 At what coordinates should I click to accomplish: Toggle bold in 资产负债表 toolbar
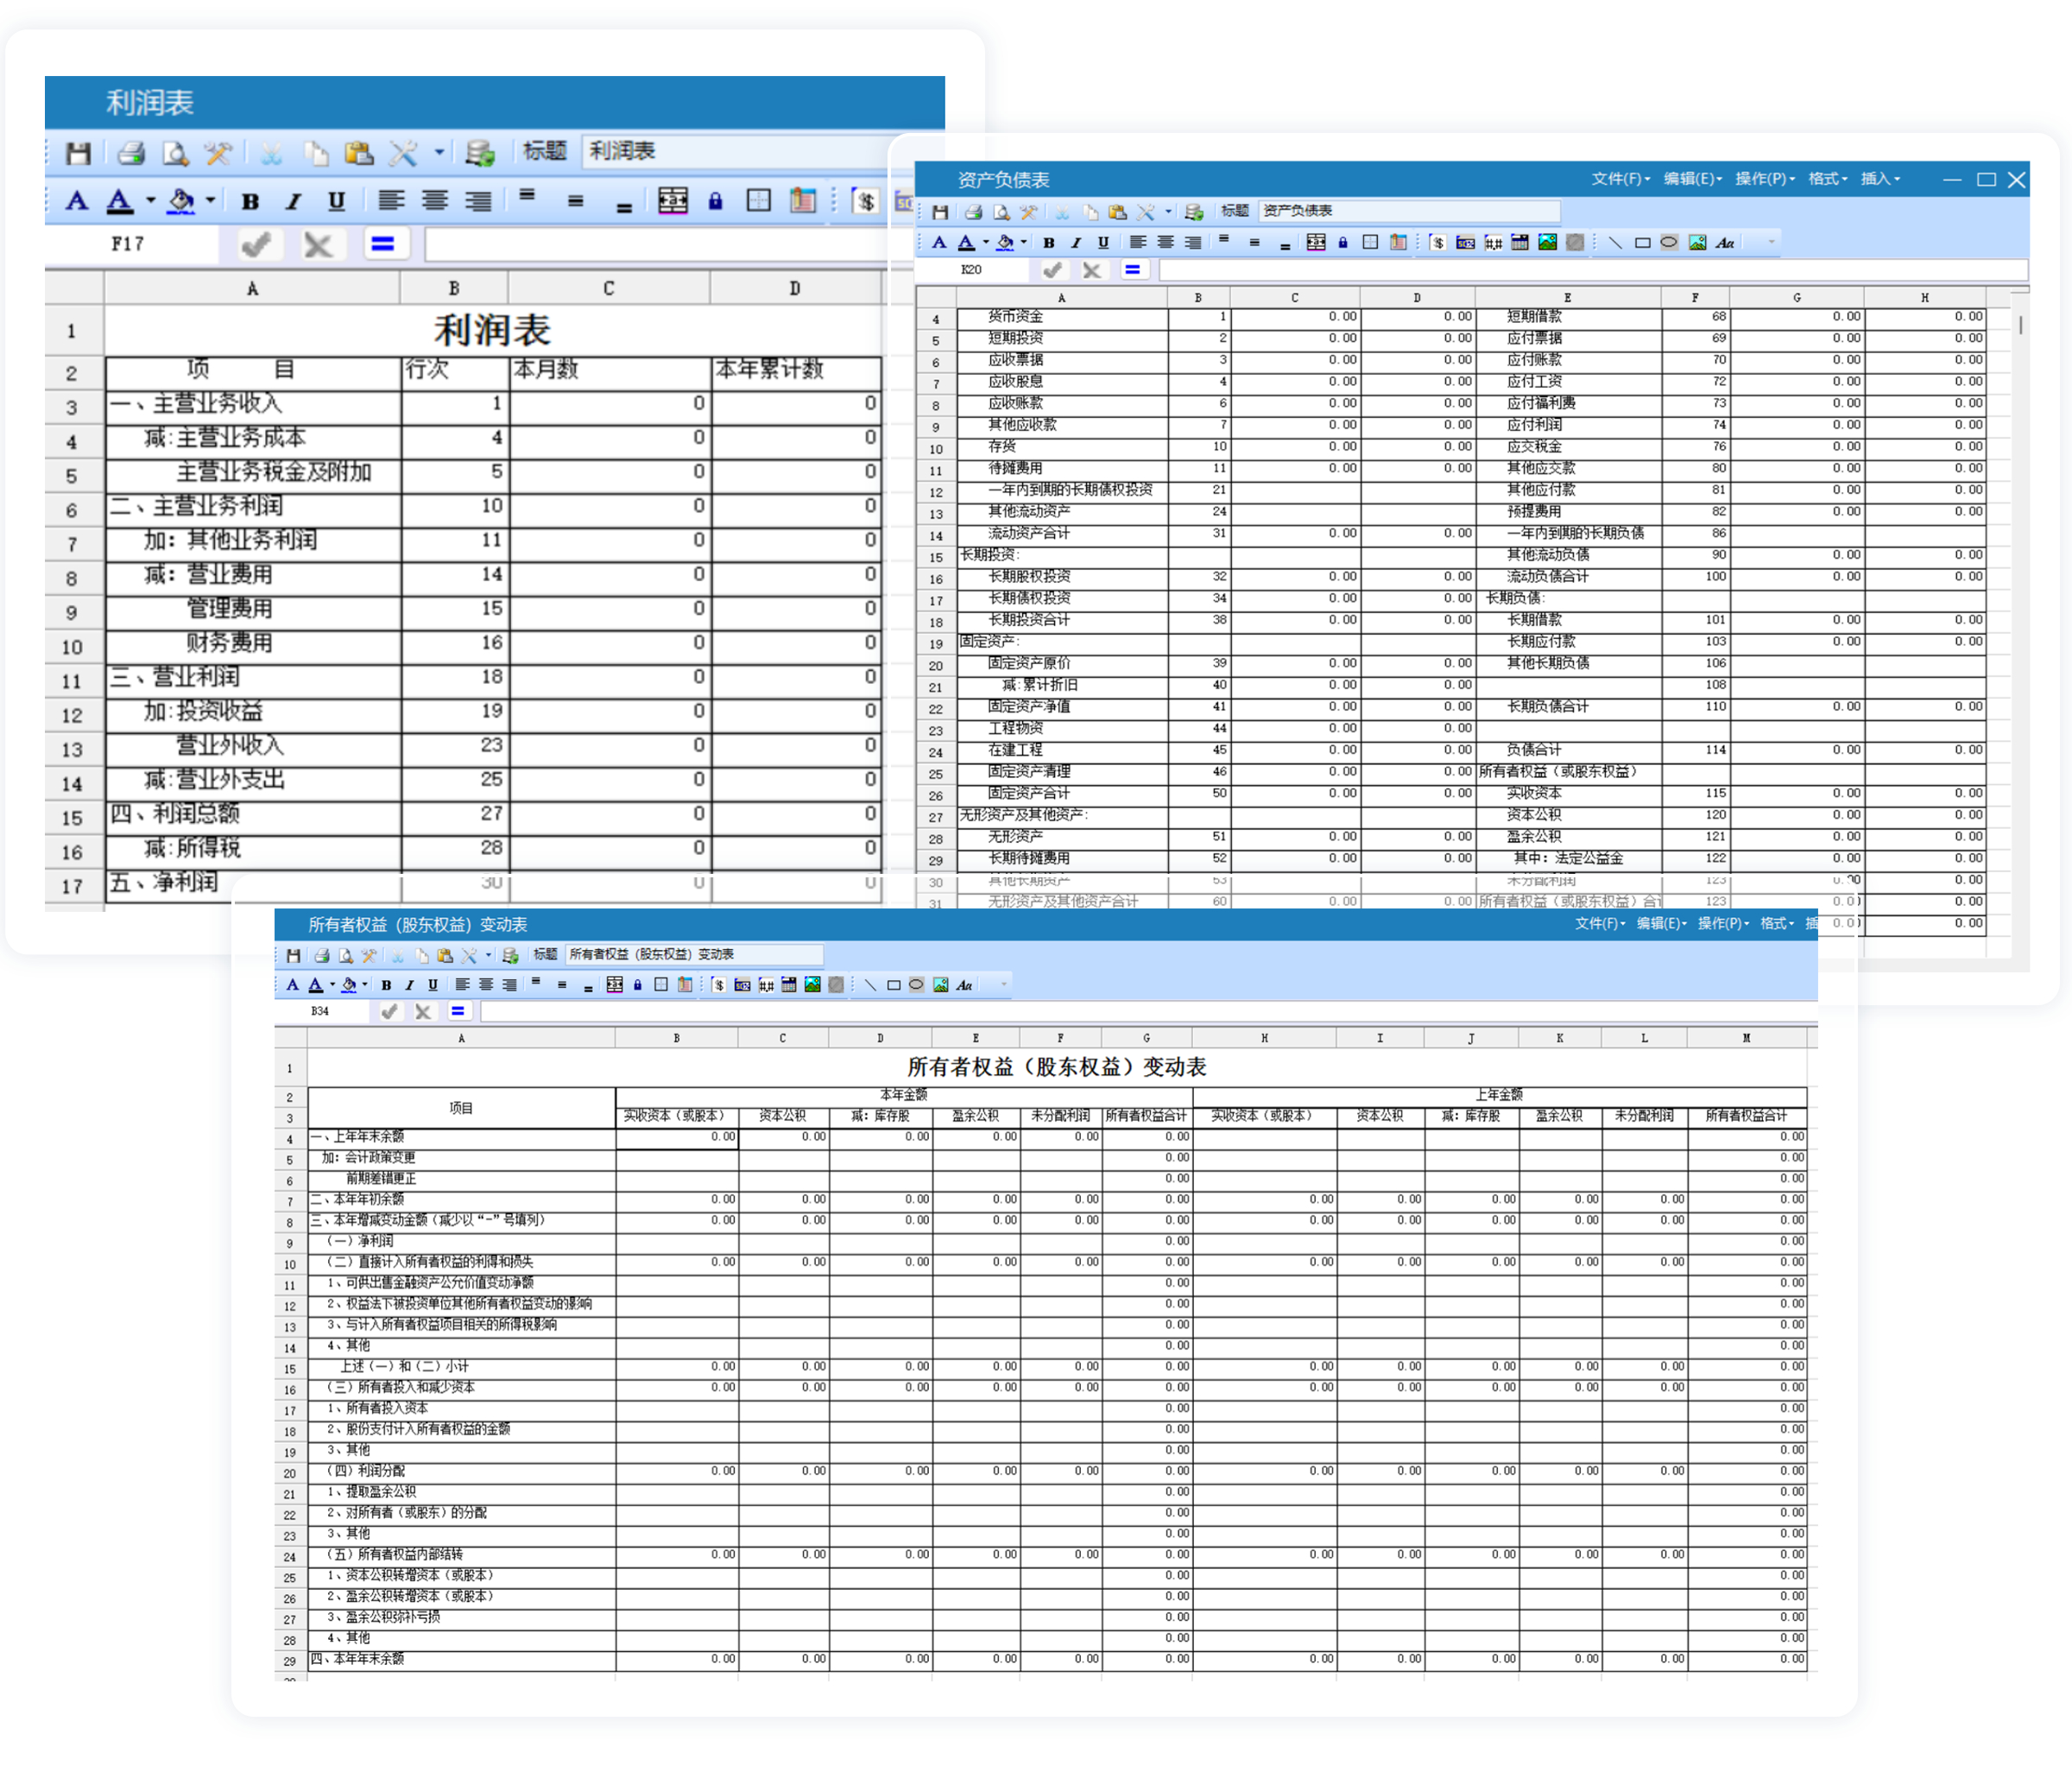[1048, 243]
